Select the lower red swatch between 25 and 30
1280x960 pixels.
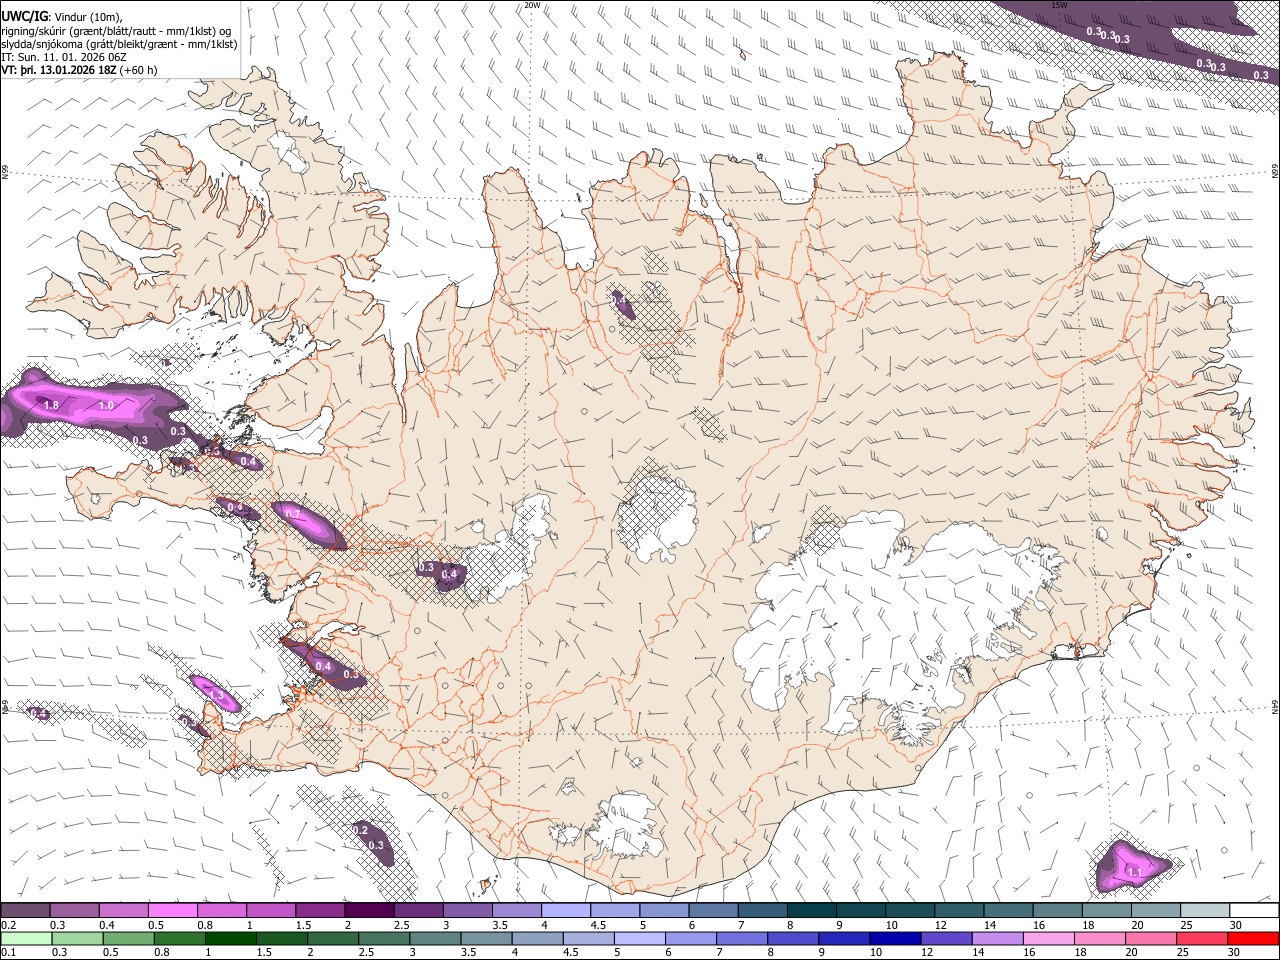coord(1201,939)
